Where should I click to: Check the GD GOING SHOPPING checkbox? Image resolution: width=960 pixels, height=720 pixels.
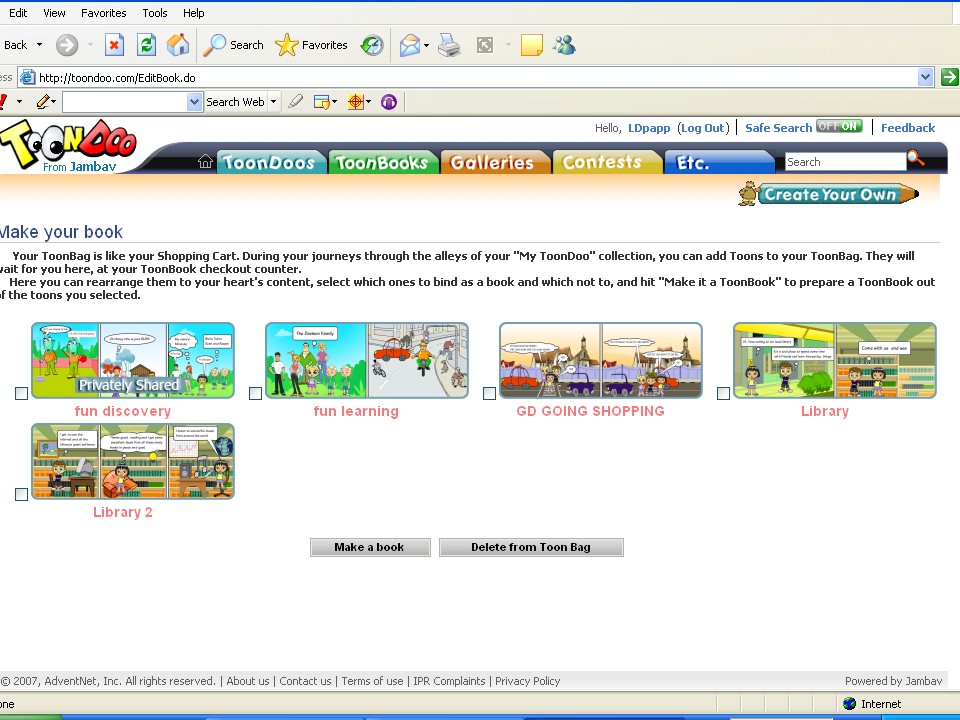click(489, 393)
